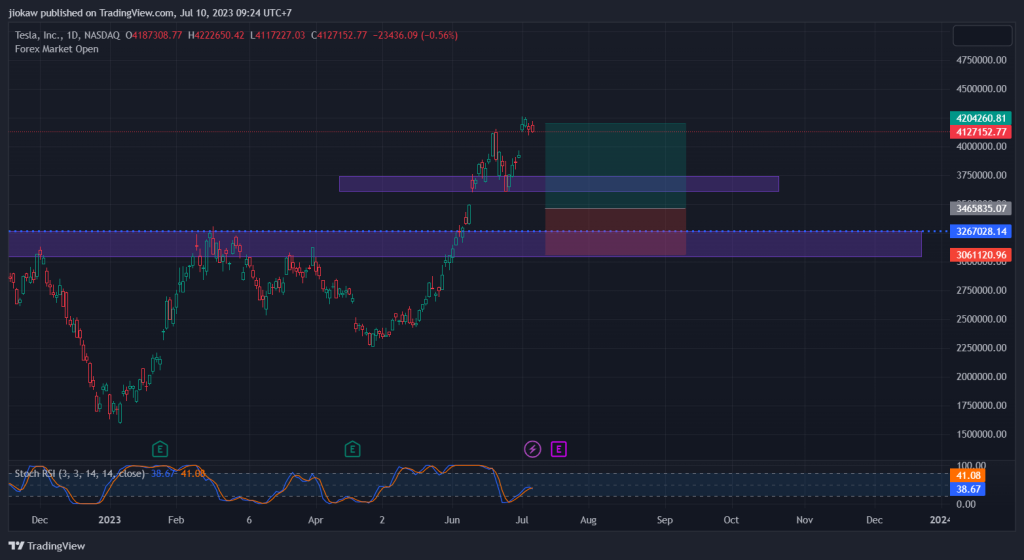The width and height of the screenshot is (1024, 560).
Task: Select the wide lower purple zone rectangle
Action: pyautogui.click(x=464, y=244)
